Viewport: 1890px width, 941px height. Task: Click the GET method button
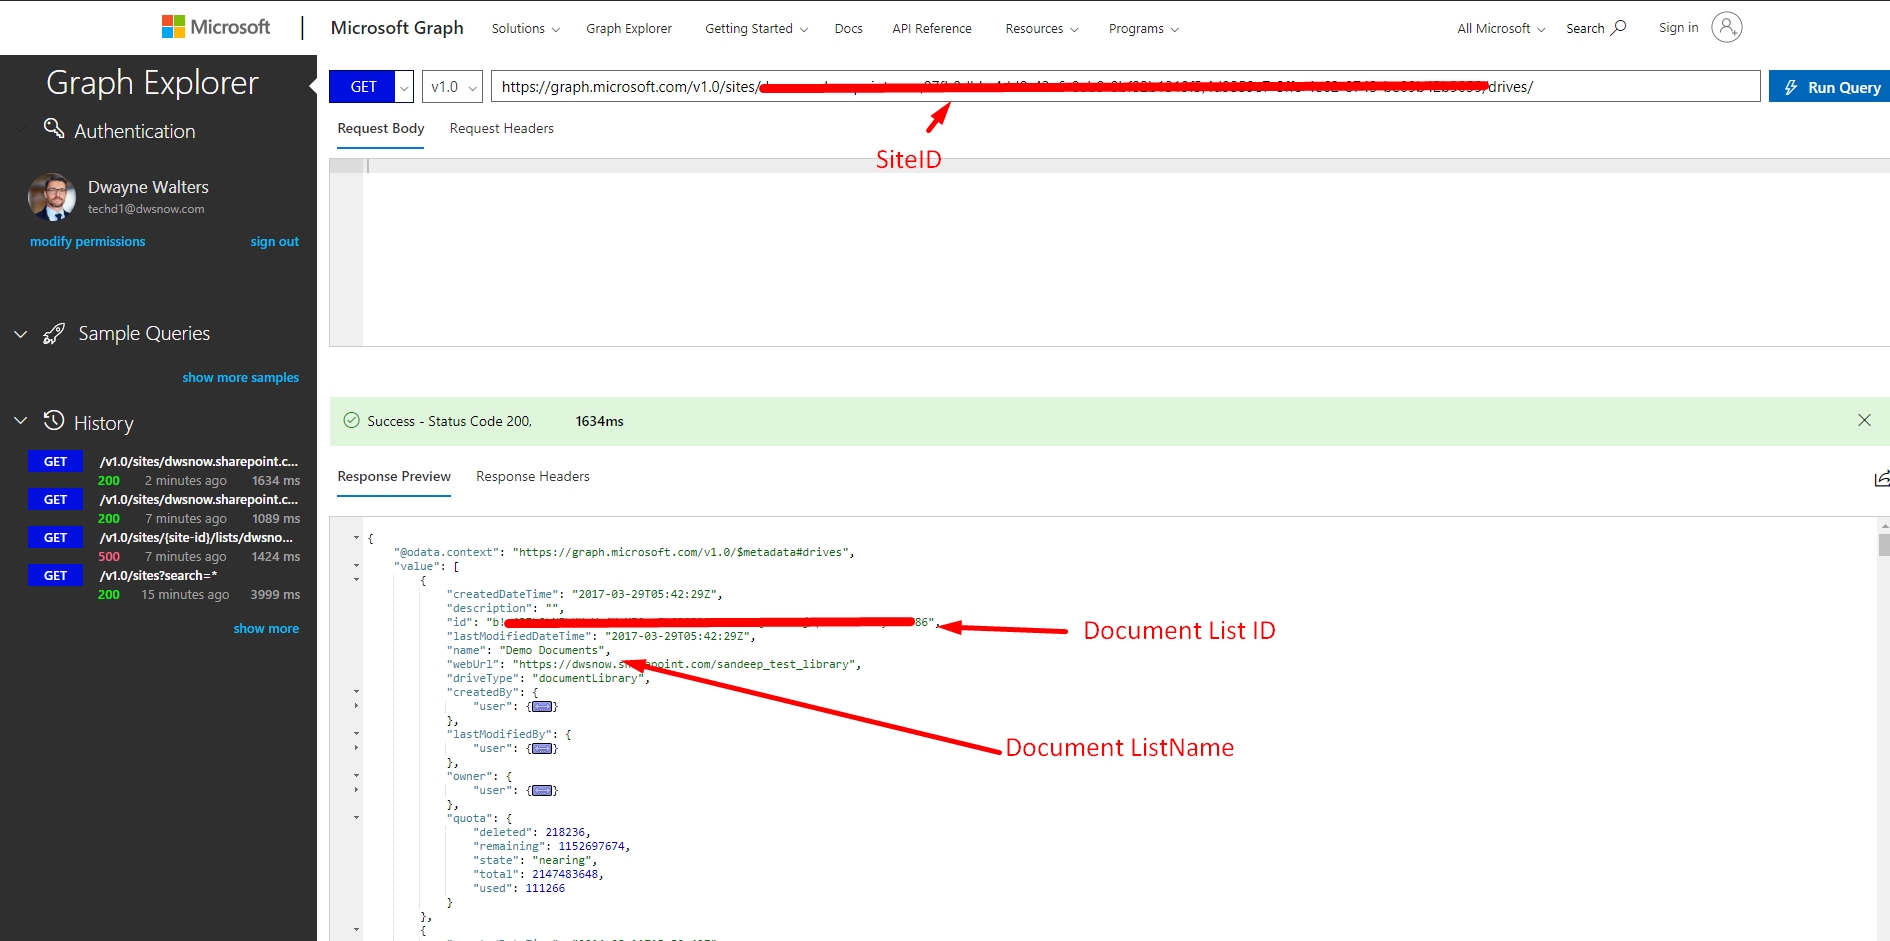coord(363,87)
